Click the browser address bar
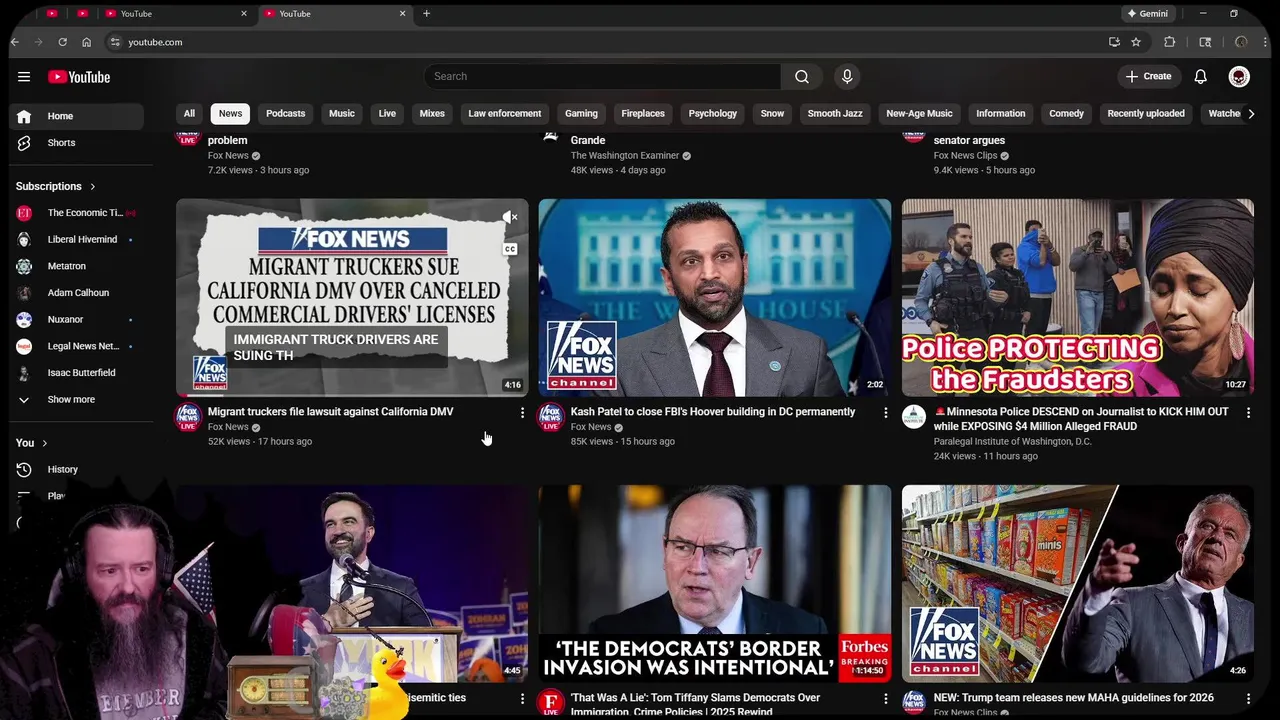The height and width of the screenshot is (720, 1280). [x=600, y=42]
